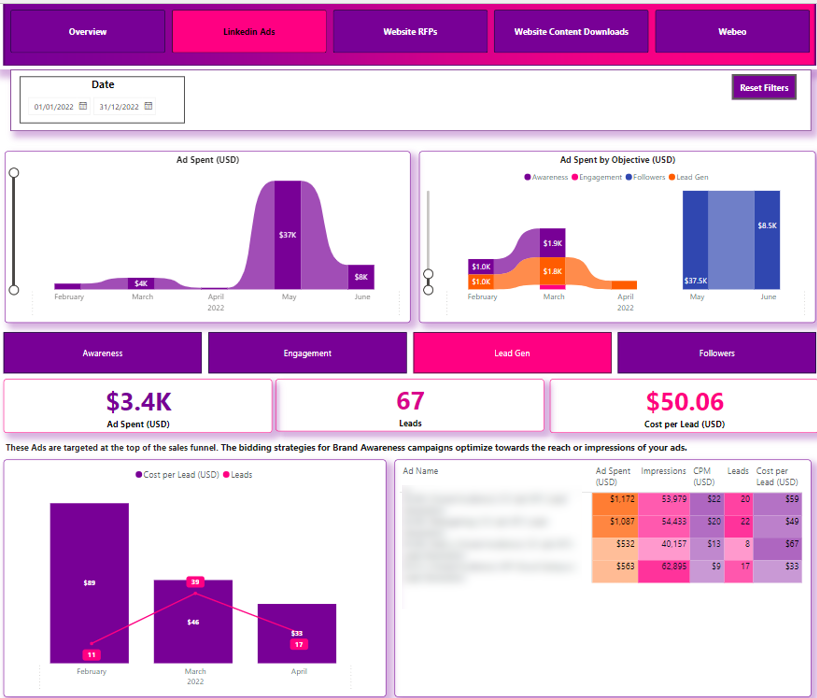The height and width of the screenshot is (698, 817).
Task: Click the Engagement legend item in Objective chart
Action: pos(597,177)
